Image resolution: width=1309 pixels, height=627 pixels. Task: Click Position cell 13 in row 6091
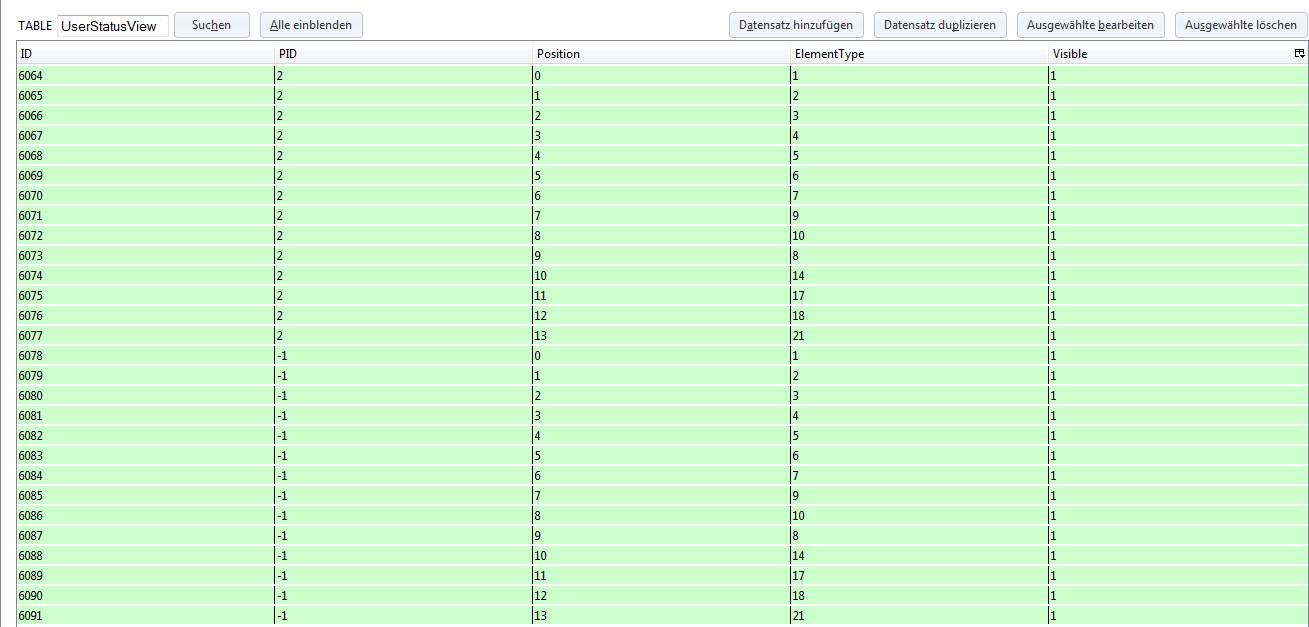click(x=661, y=616)
